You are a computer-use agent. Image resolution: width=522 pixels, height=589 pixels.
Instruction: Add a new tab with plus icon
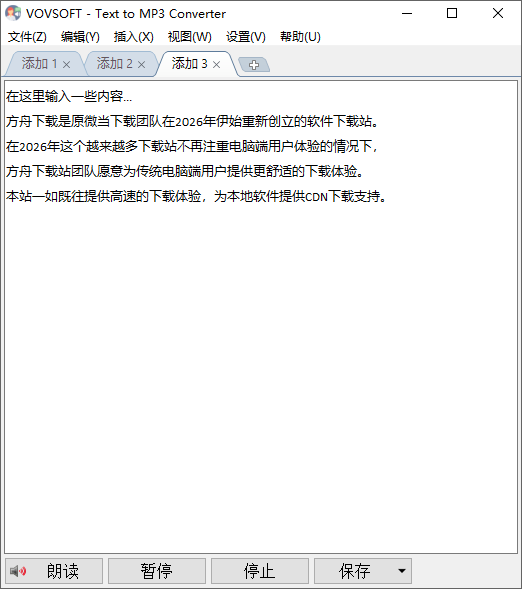254,65
